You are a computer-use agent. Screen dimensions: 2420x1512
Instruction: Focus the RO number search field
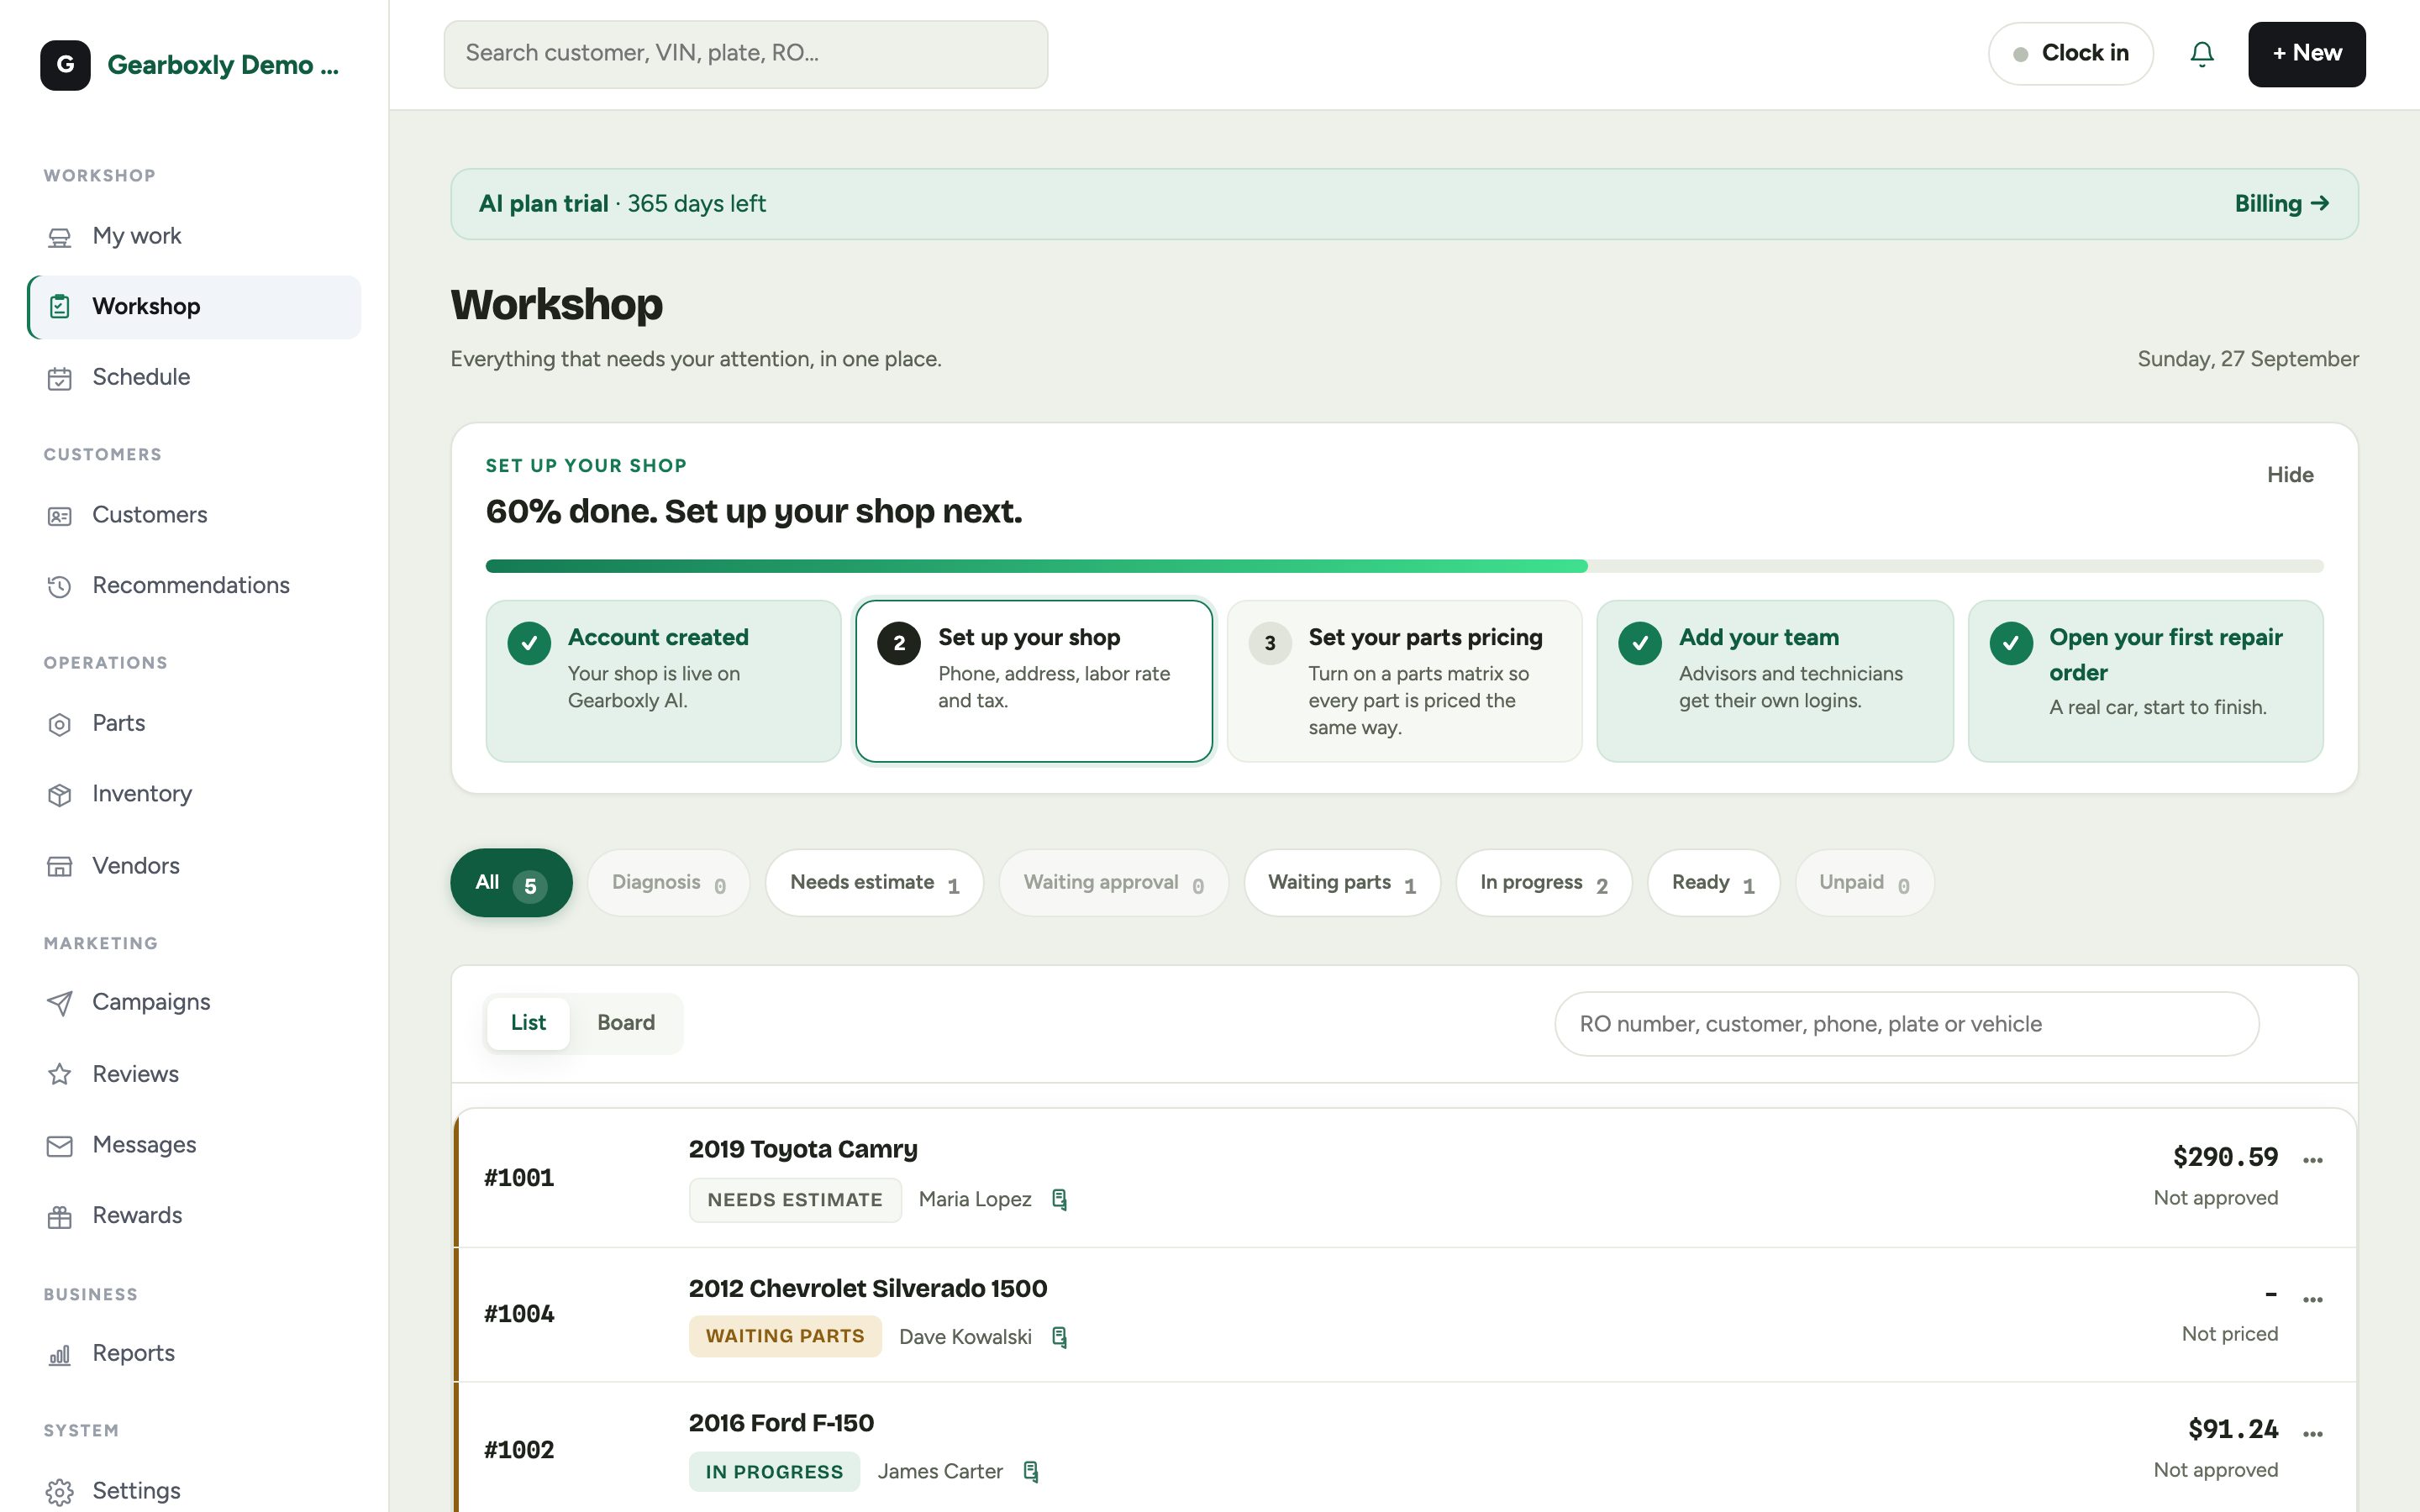click(1906, 1024)
